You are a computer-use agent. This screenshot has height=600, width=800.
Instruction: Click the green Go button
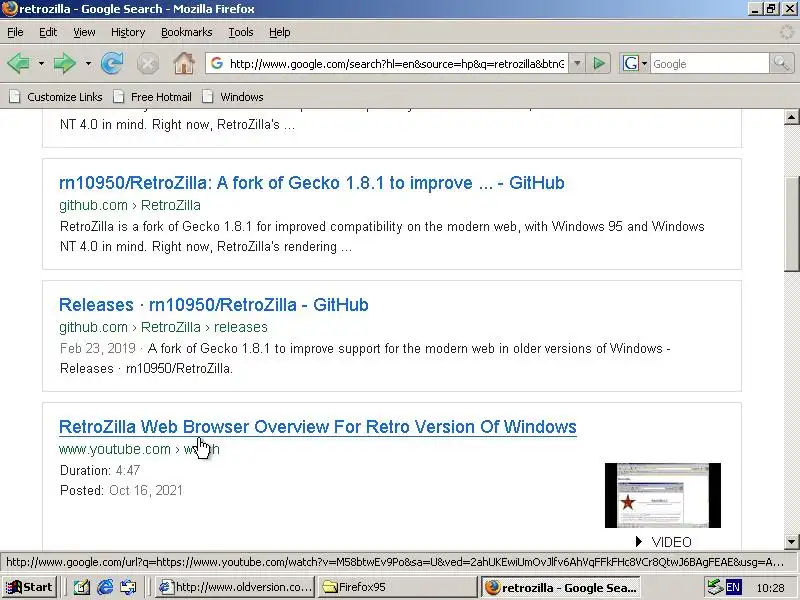click(599, 64)
